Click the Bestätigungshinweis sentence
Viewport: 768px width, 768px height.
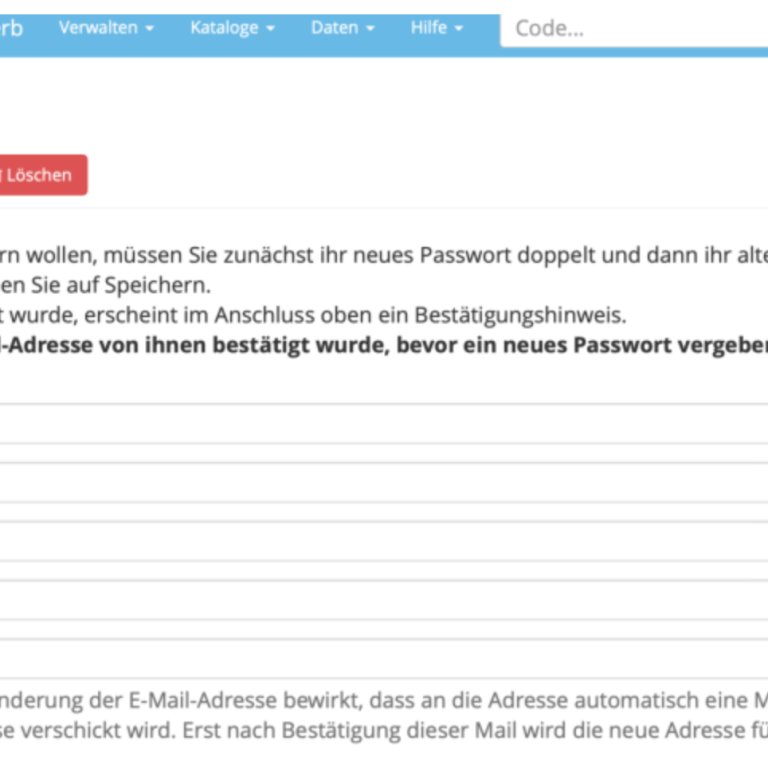coord(313,315)
